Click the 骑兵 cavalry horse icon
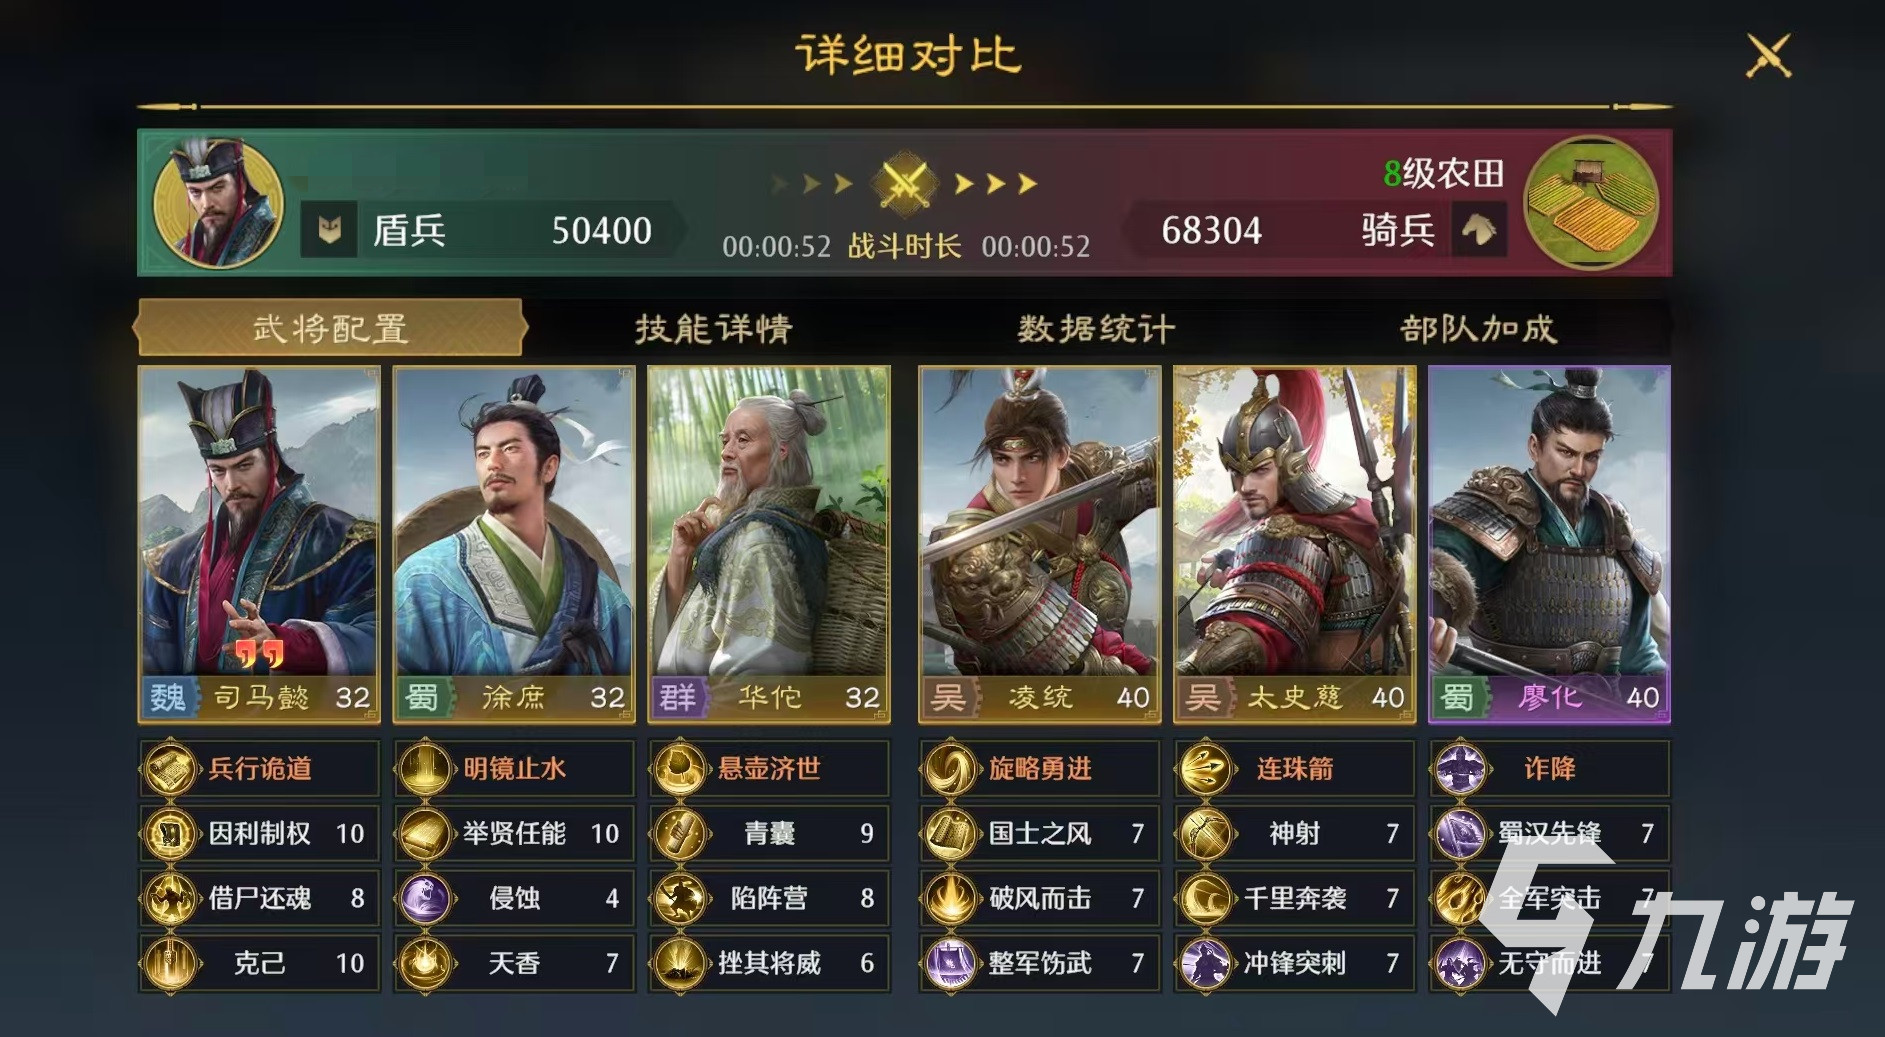1885x1037 pixels. (1479, 230)
